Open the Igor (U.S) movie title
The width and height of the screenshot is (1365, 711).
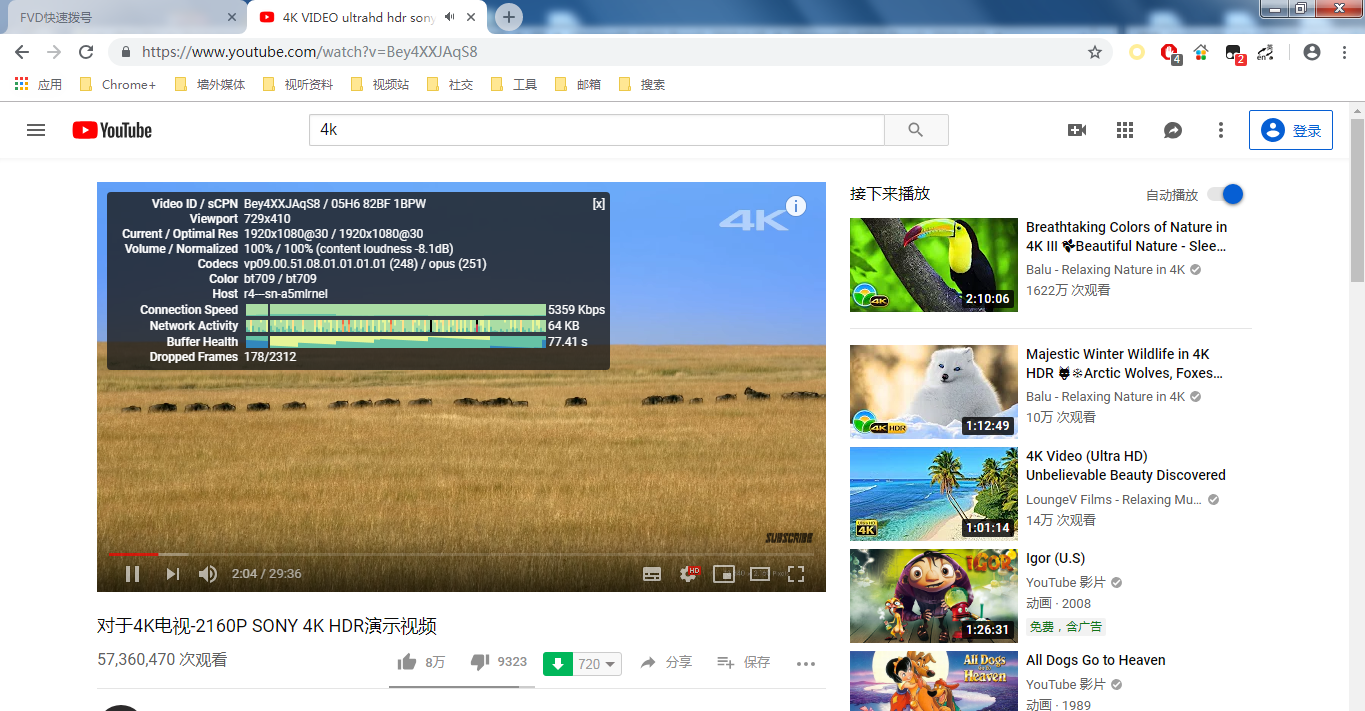pos(1055,558)
